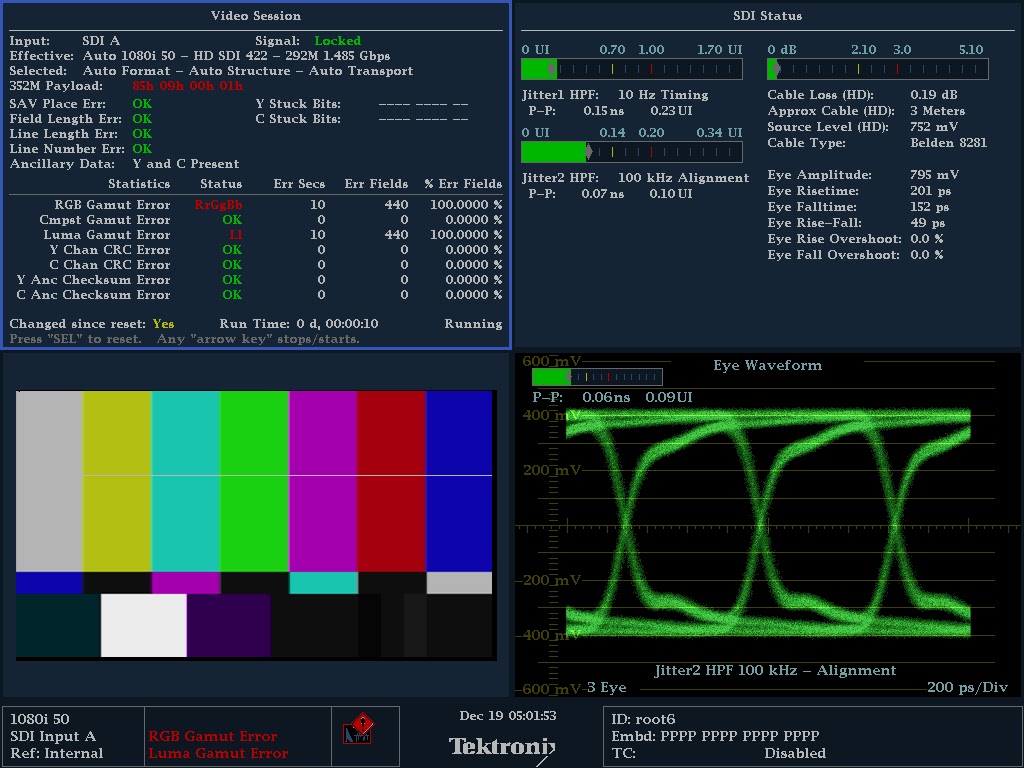
Task: Click the '% Err Fields' column header
Action: coord(463,184)
